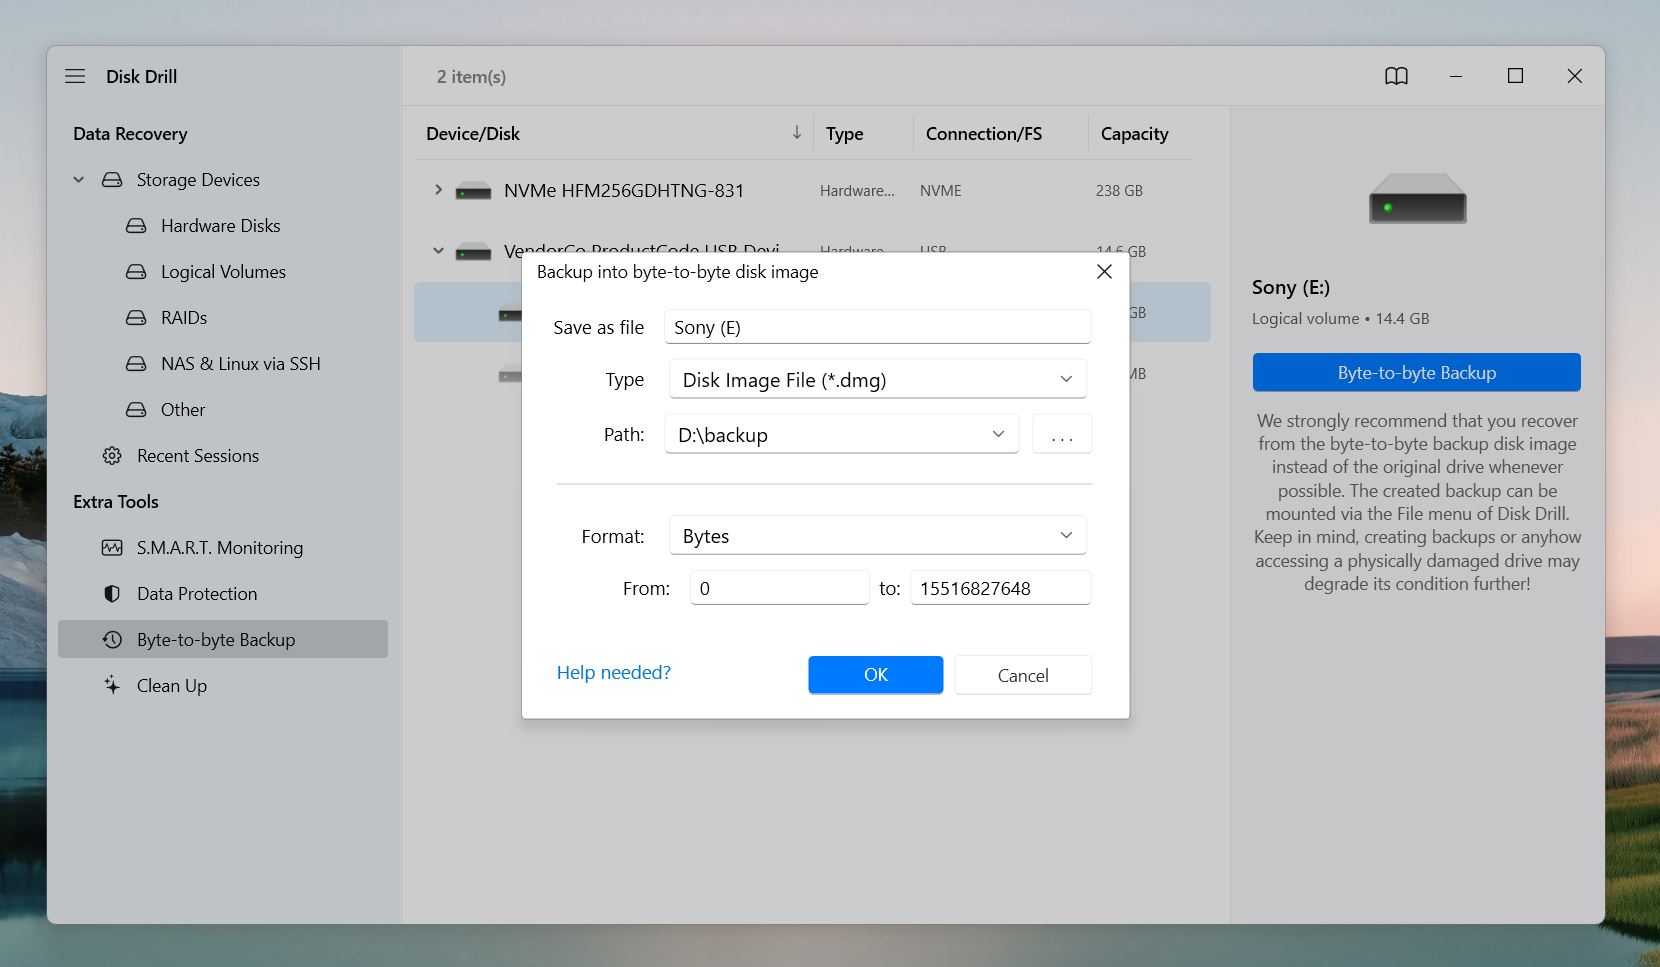The width and height of the screenshot is (1660, 967).
Task: Open the Clean Up tool
Action: pos(172,686)
